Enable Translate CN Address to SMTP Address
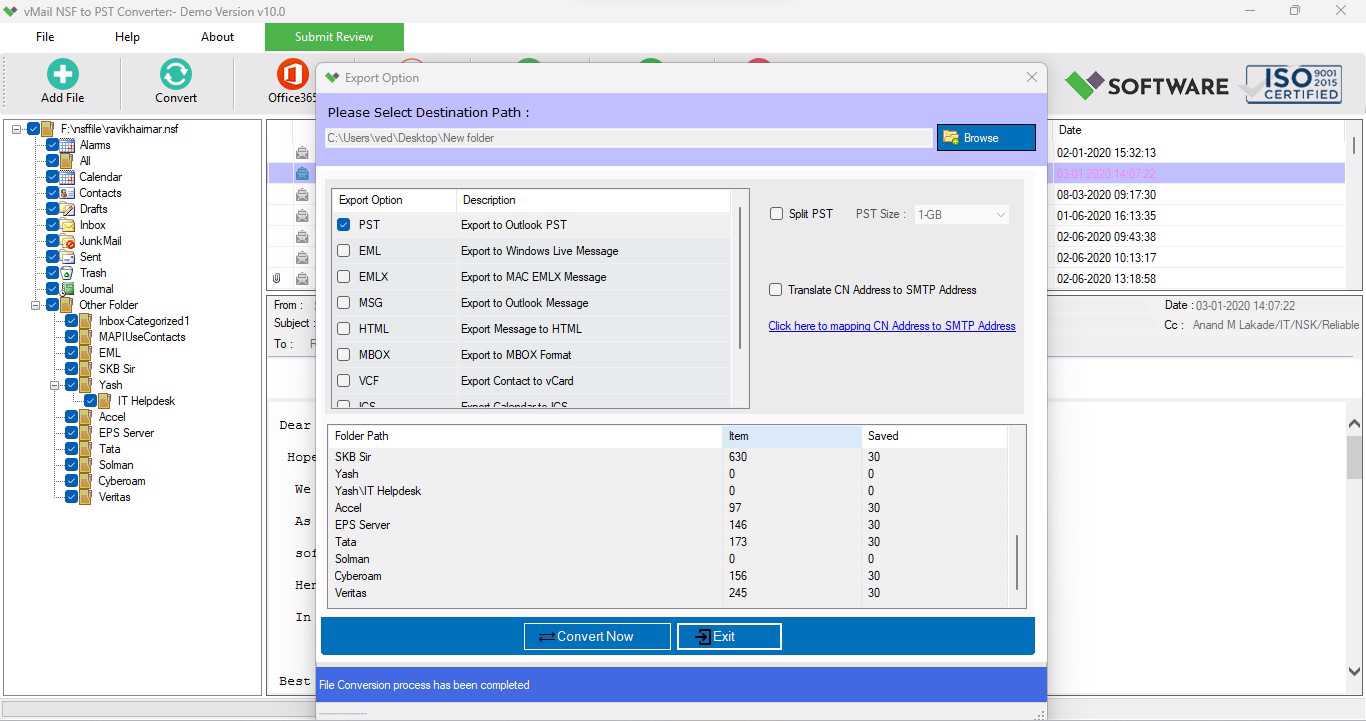The height and width of the screenshot is (721, 1366). point(776,290)
